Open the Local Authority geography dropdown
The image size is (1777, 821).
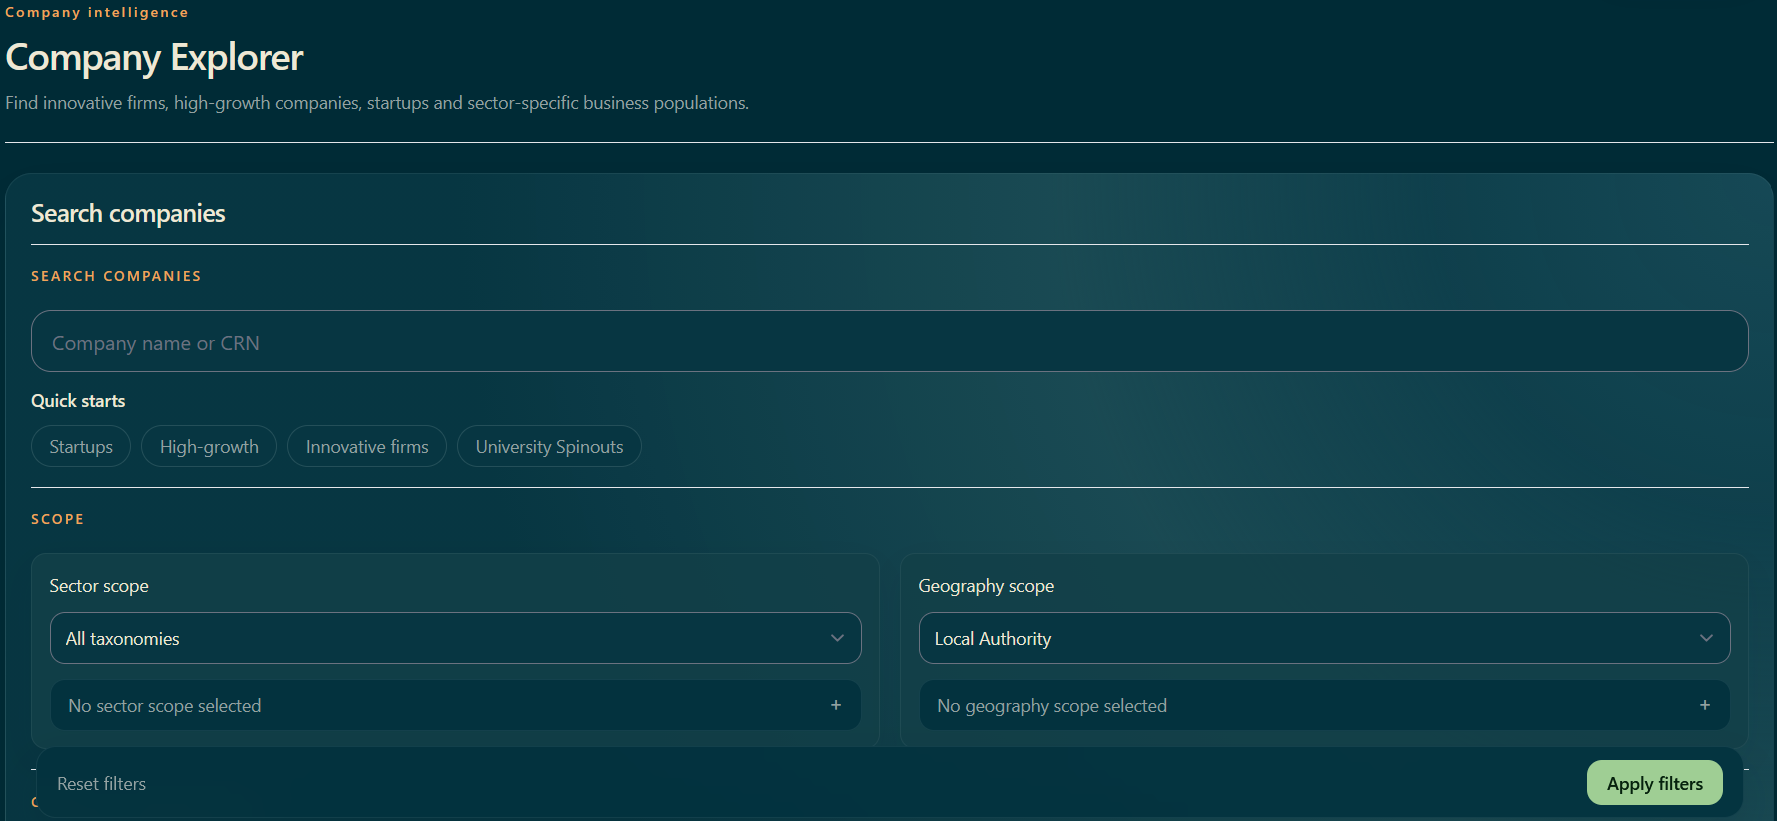1324,638
